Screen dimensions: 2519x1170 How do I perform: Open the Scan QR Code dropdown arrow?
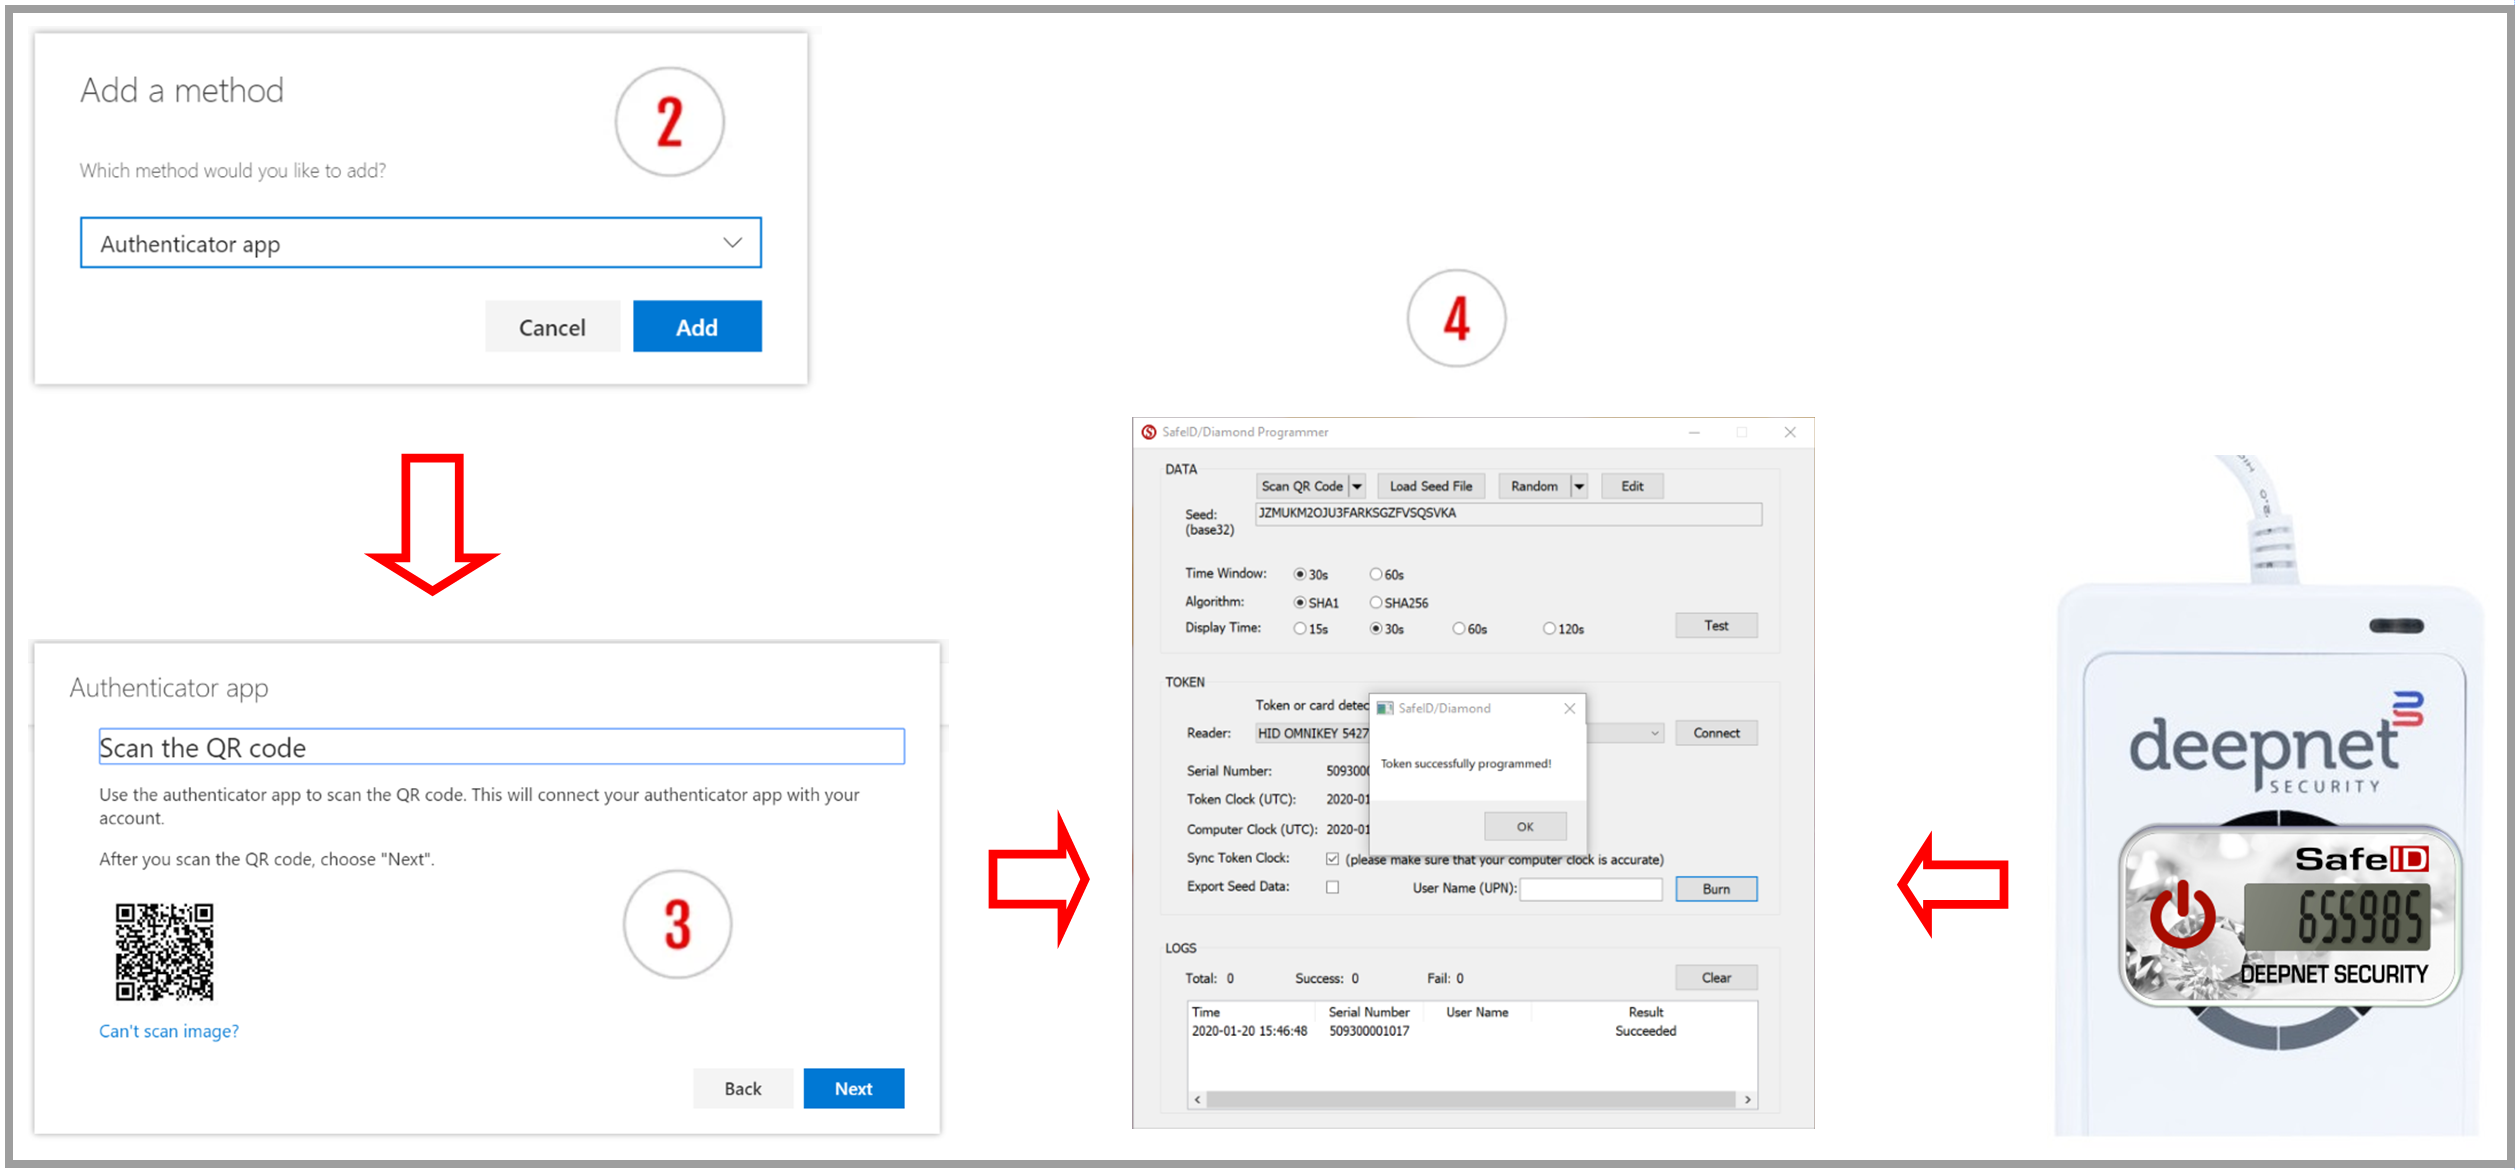click(x=1357, y=487)
